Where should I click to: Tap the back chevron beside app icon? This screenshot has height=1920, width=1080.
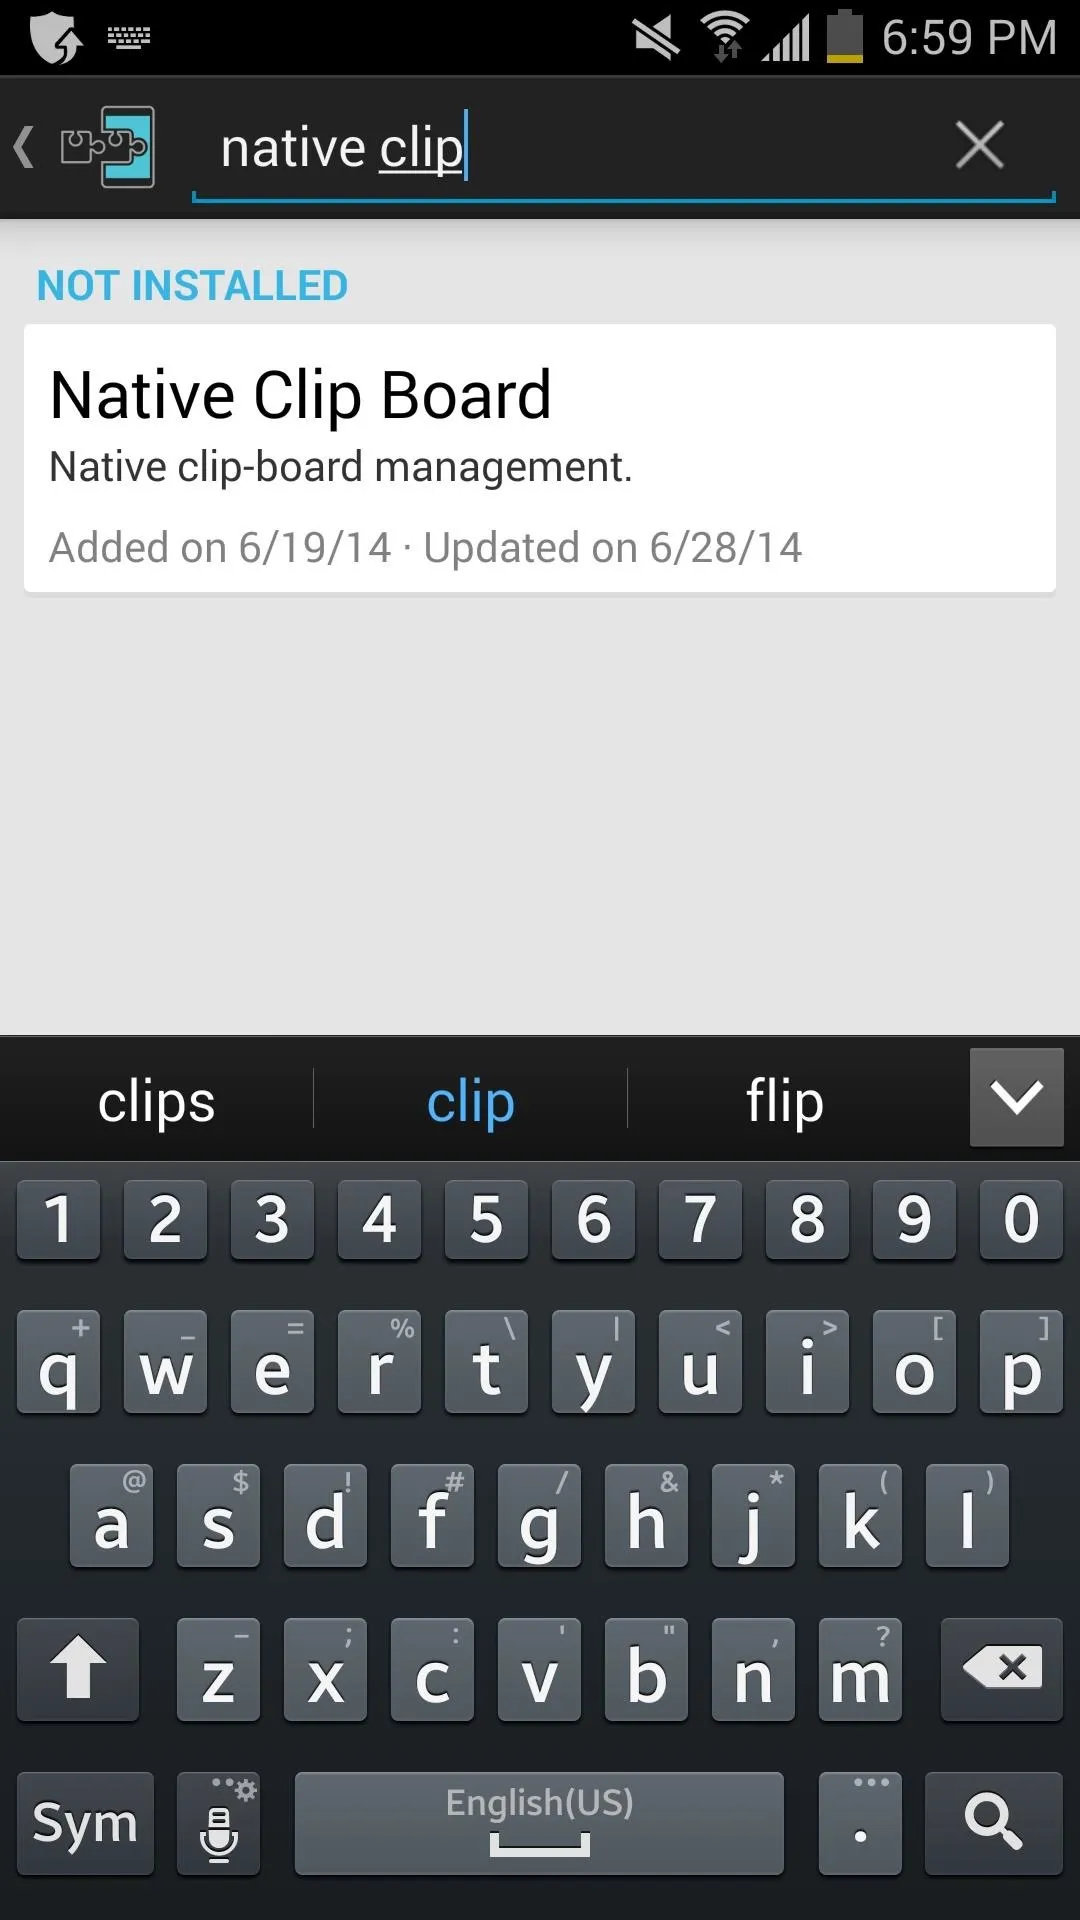coord(24,147)
